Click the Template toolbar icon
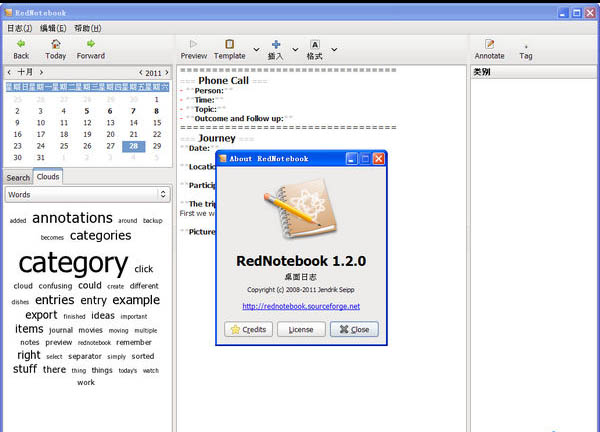 coord(230,49)
